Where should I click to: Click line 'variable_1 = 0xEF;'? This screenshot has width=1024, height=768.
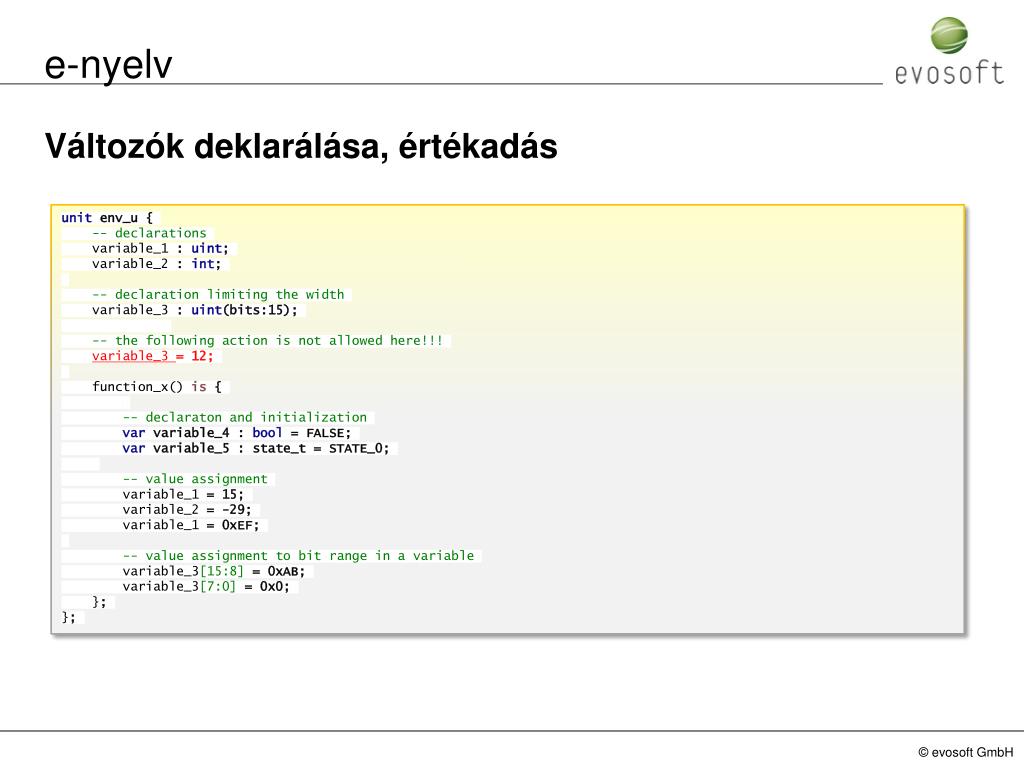click(191, 525)
